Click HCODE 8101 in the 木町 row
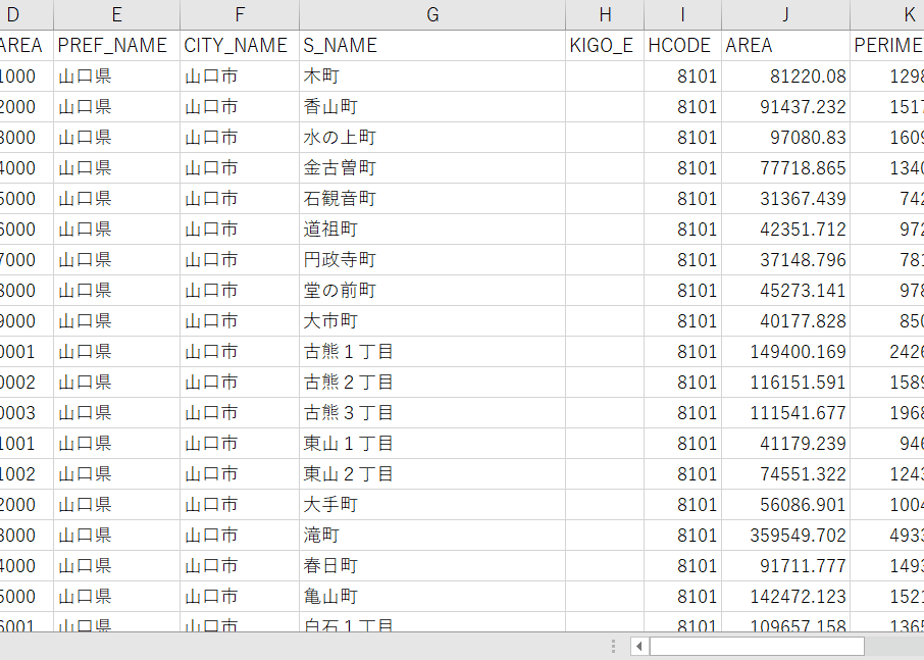 pyautogui.click(x=682, y=76)
